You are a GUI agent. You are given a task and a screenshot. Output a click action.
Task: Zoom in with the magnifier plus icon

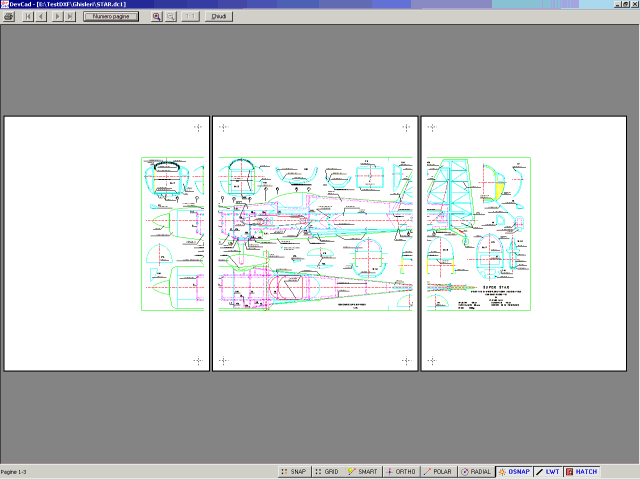coord(157,17)
